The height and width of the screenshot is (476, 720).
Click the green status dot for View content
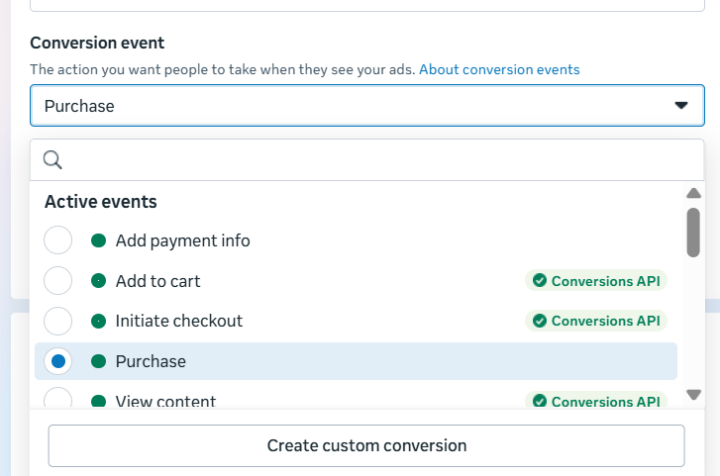point(98,402)
